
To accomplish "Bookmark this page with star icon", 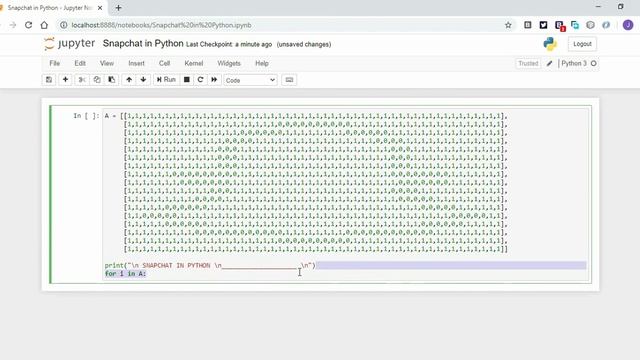I will (508, 25).
